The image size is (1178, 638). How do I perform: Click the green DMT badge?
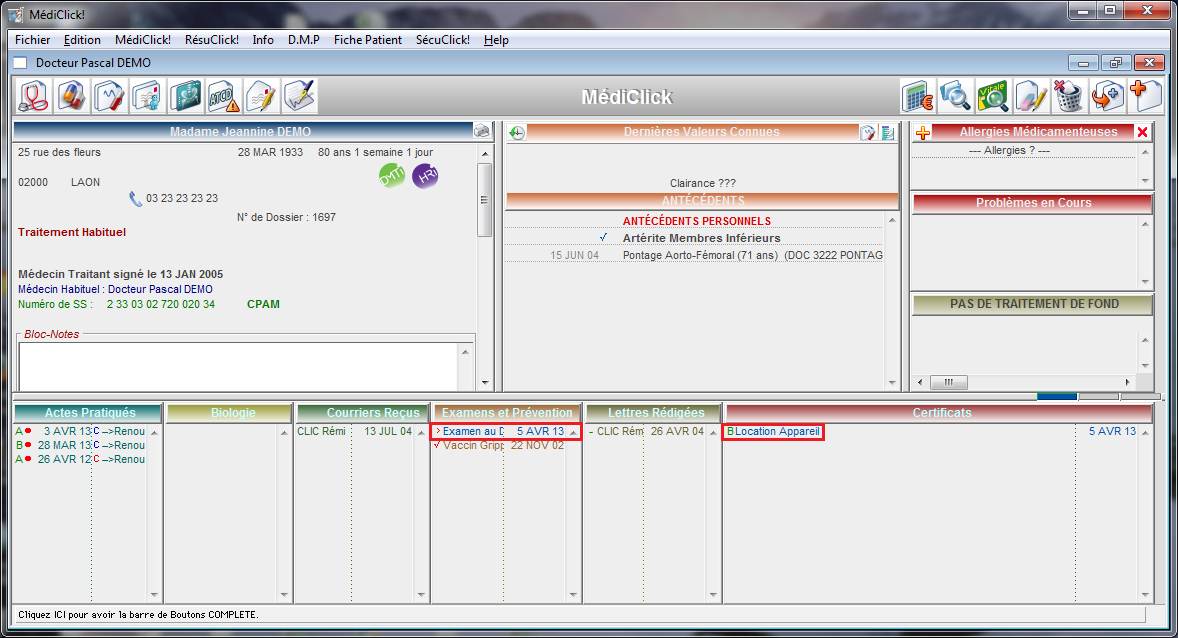click(x=392, y=176)
